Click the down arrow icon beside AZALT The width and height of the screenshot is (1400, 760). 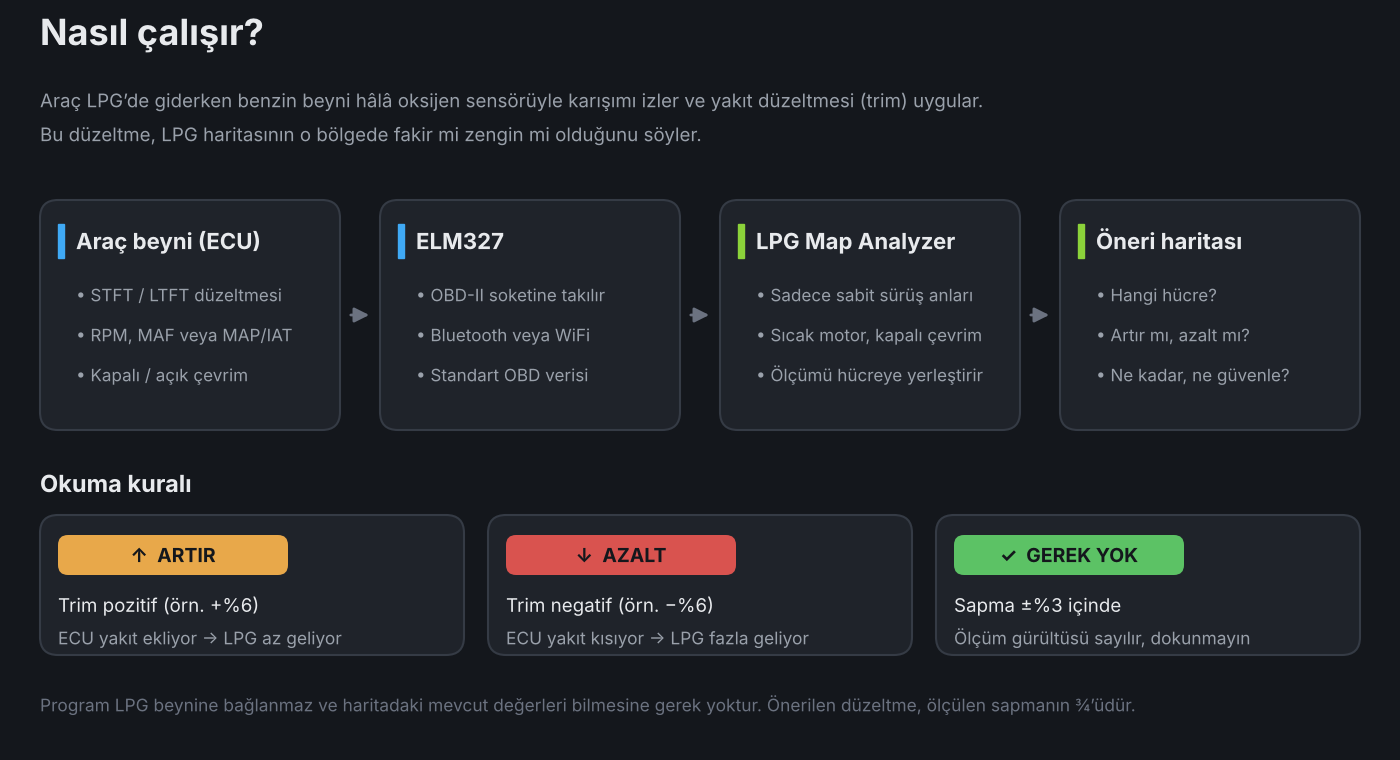pyautogui.click(x=584, y=555)
